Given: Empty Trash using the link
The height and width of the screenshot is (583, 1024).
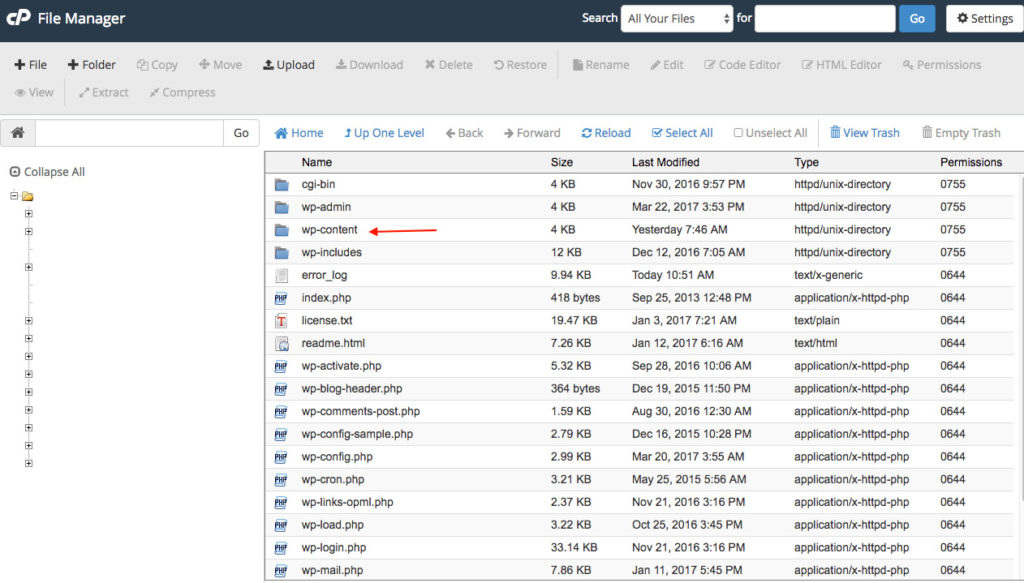Looking at the screenshot, I should coord(960,132).
